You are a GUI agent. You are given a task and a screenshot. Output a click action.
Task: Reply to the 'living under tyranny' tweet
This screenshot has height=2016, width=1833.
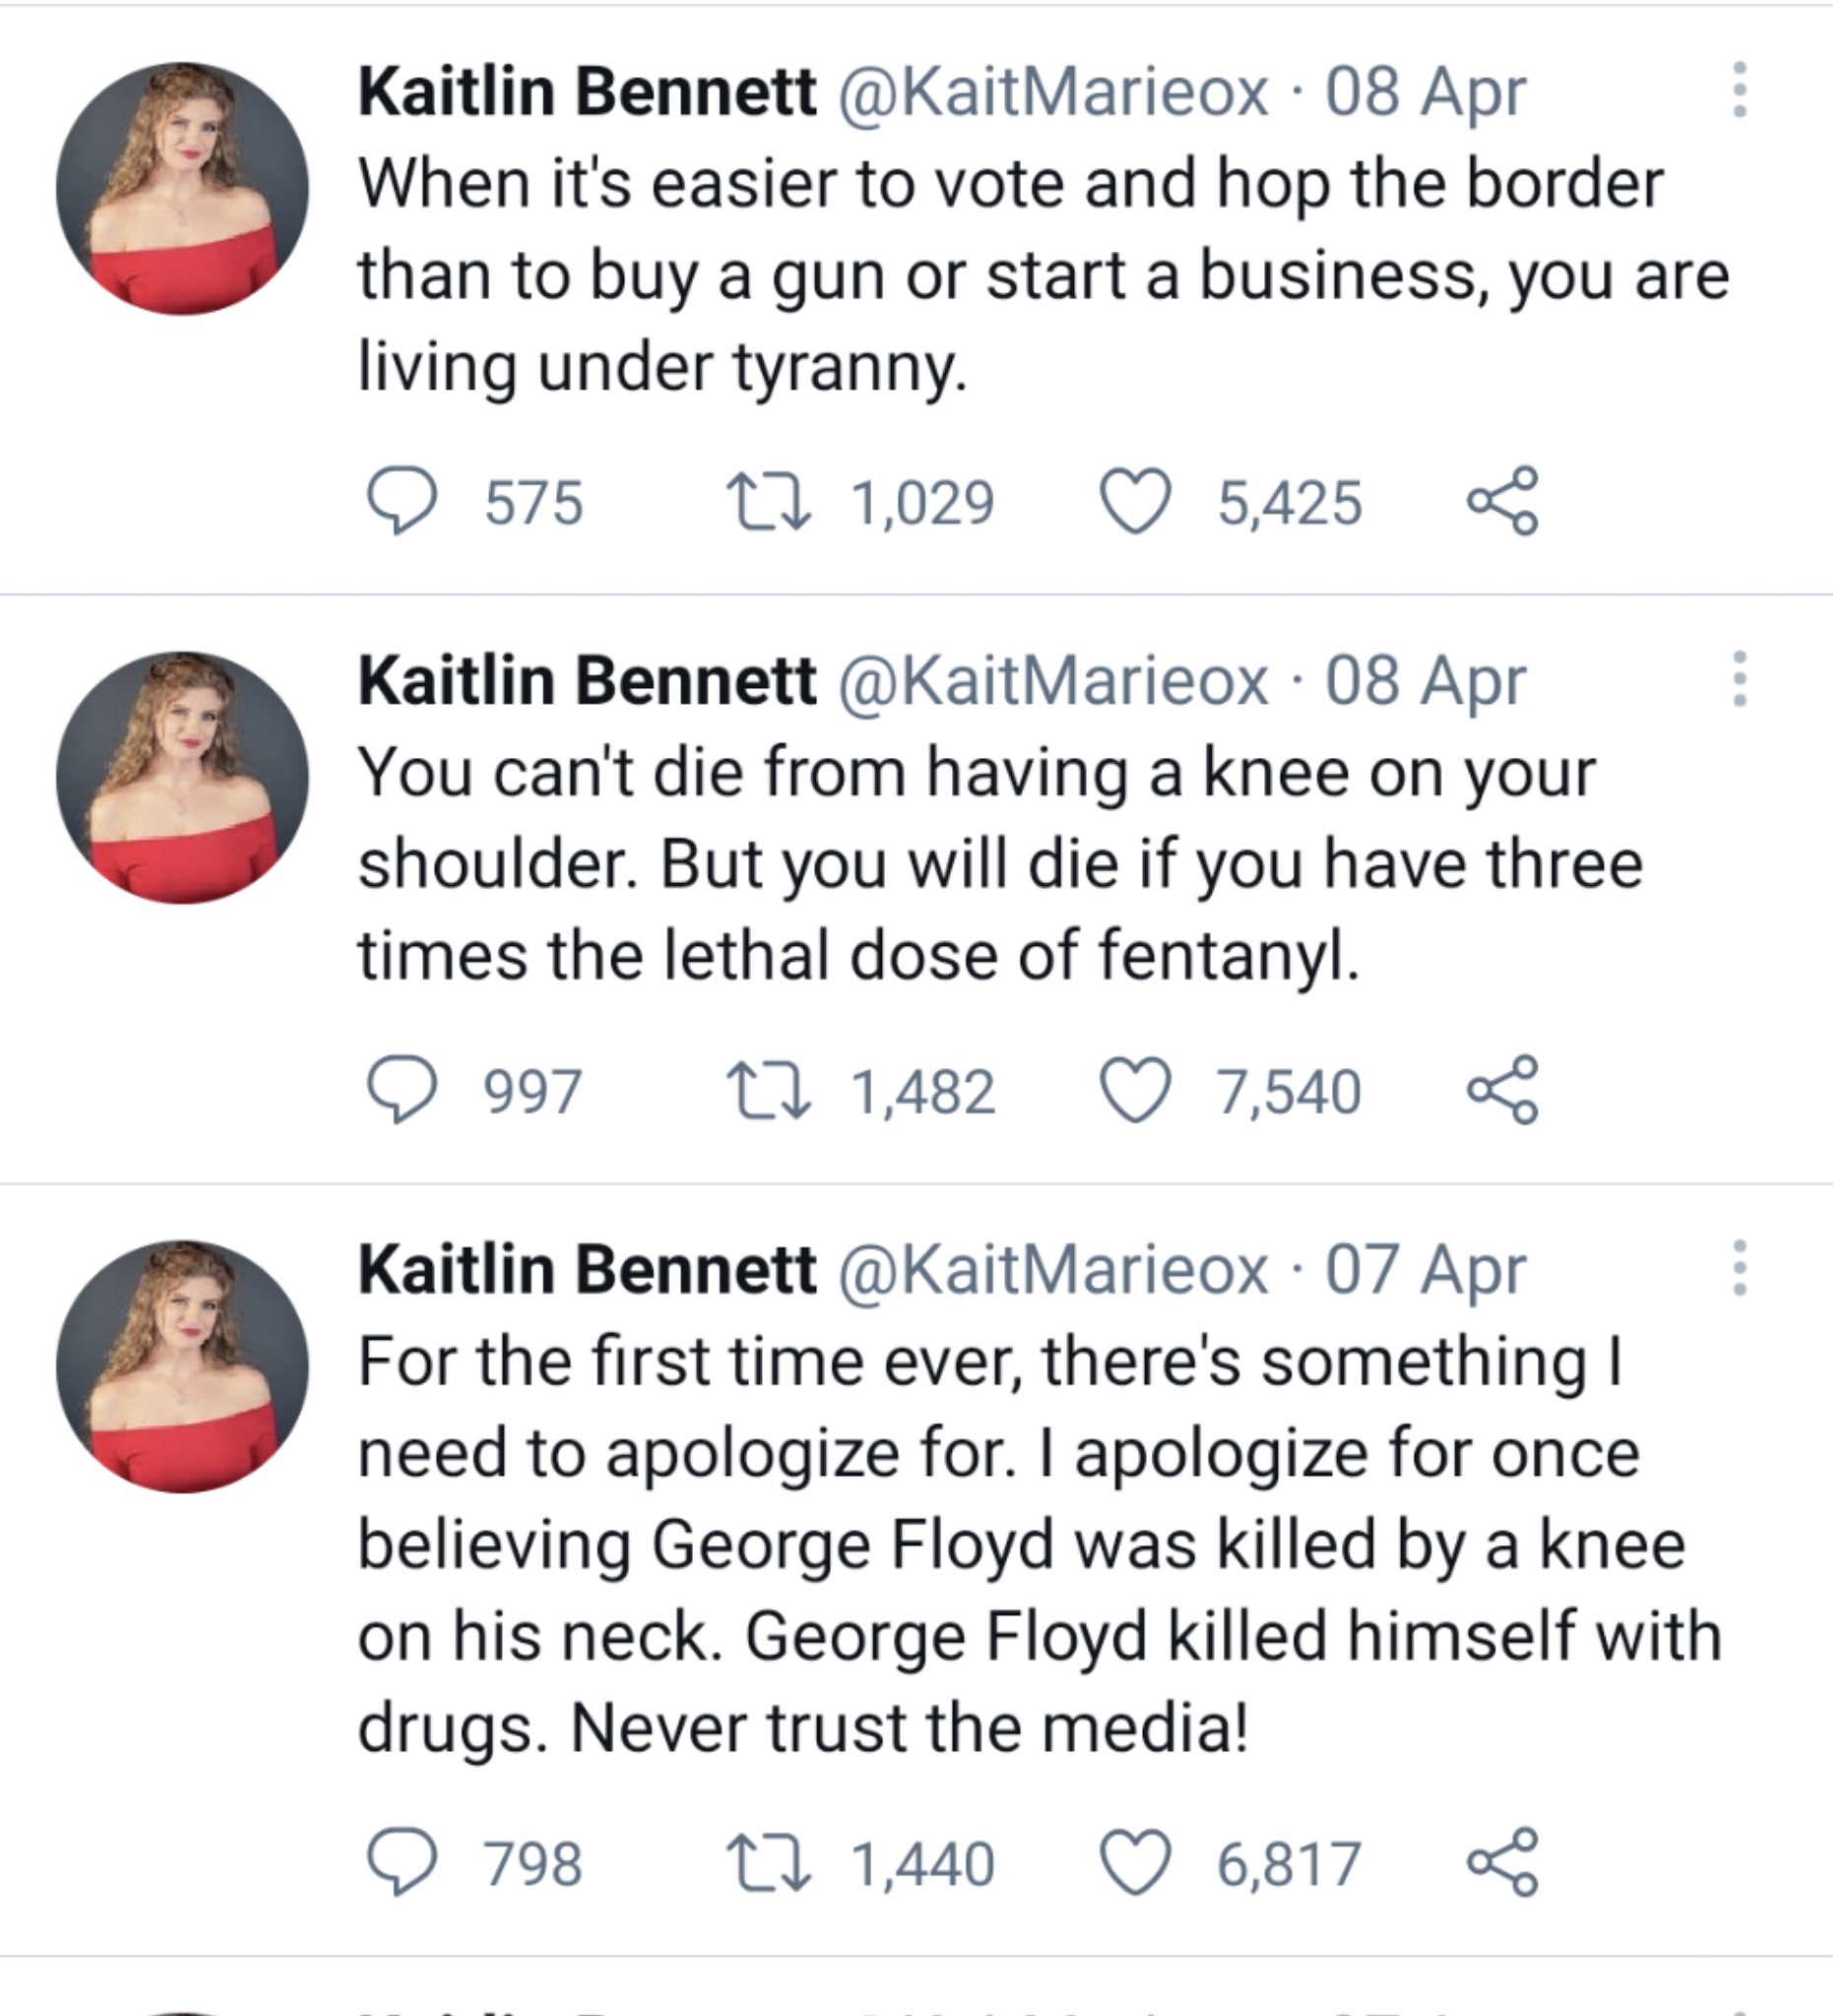click(x=402, y=501)
